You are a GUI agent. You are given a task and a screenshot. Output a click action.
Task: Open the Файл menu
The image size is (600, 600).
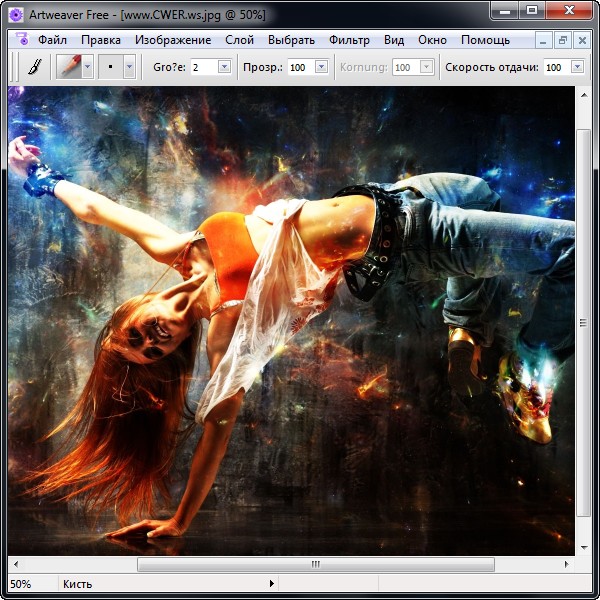pyautogui.click(x=52, y=40)
